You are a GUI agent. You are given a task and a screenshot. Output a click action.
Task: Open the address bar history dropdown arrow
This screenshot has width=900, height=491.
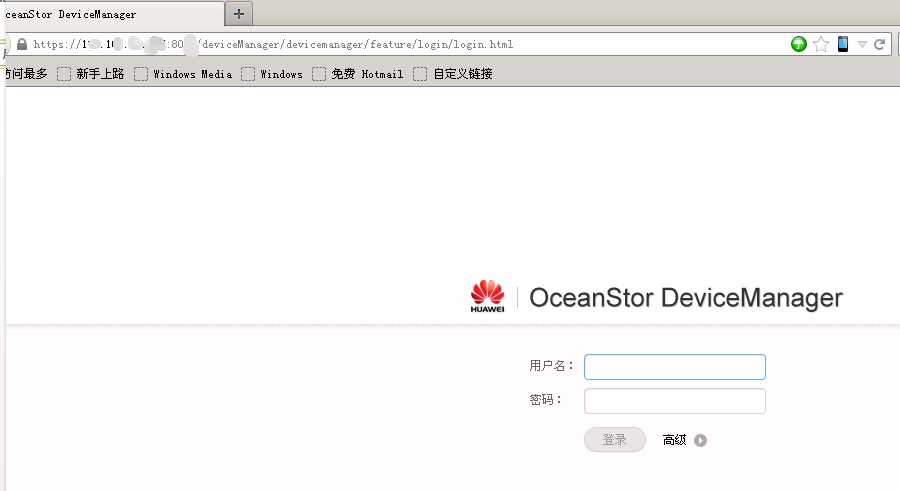[x=862, y=44]
